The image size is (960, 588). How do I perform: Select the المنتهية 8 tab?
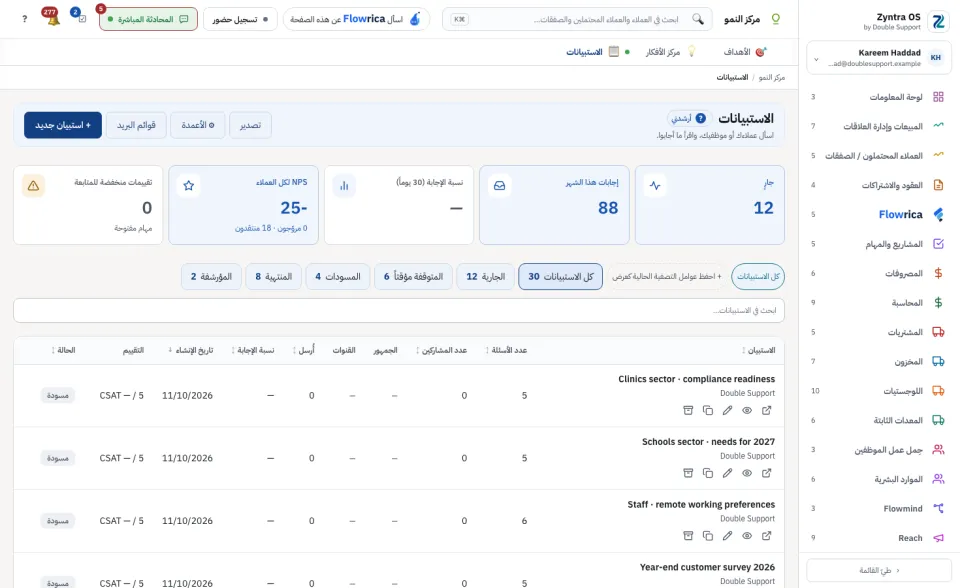tap(274, 277)
